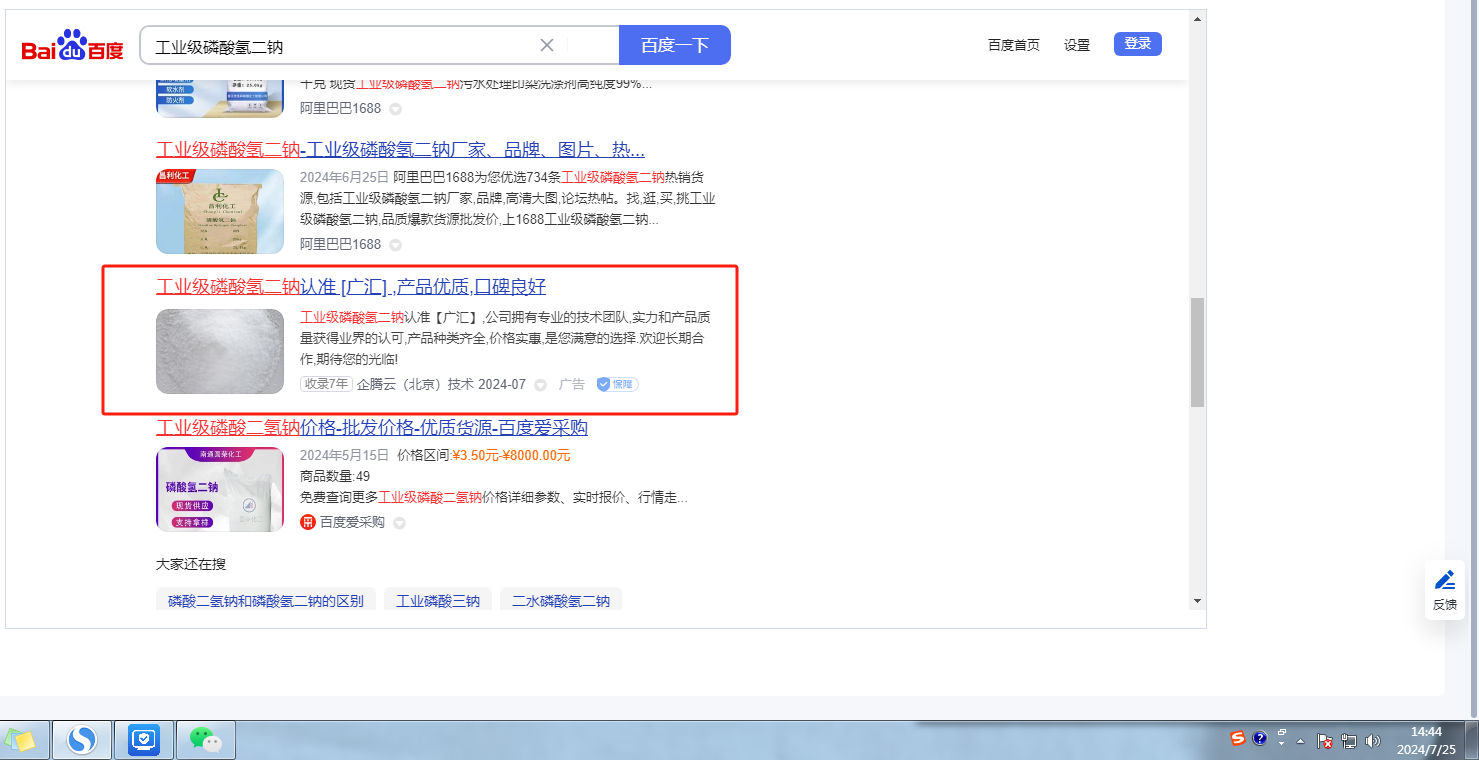Image resolution: width=1479 pixels, height=760 pixels.
Task: Click the 阿里巴巴1688 source under 昌利化工 result
Action: coord(341,244)
